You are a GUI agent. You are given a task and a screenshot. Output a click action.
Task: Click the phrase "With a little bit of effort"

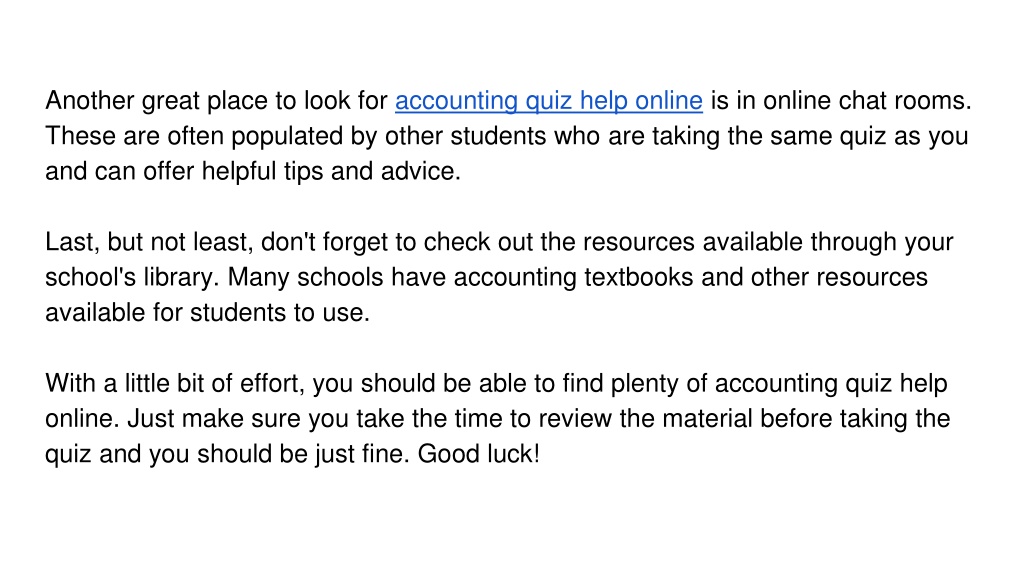[x=172, y=383]
